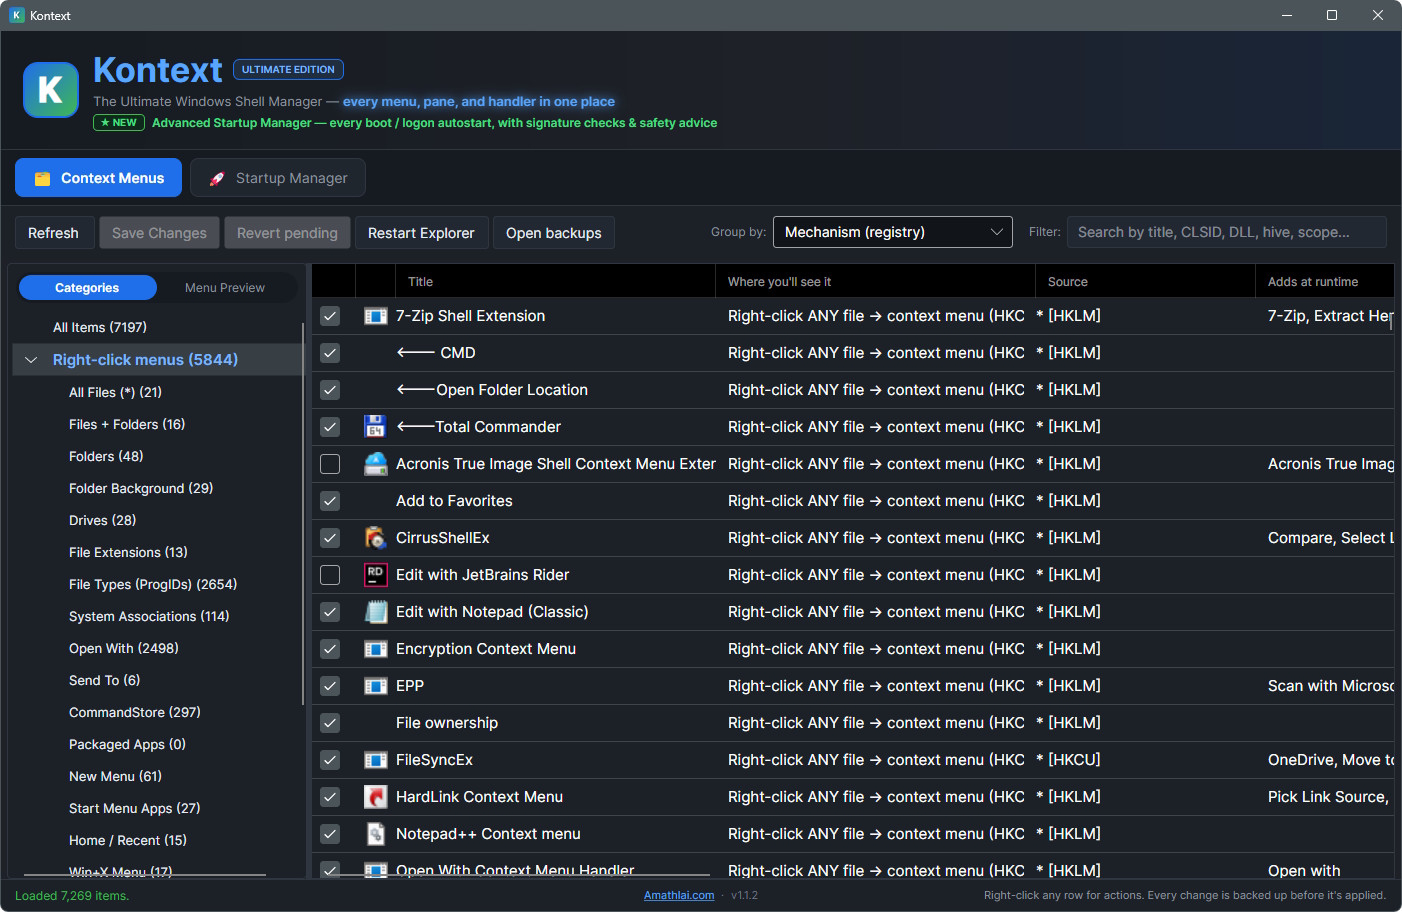The width and height of the screenshot is (1402, 912).
Task: Select the Send To (6) category
Action: 105,680
